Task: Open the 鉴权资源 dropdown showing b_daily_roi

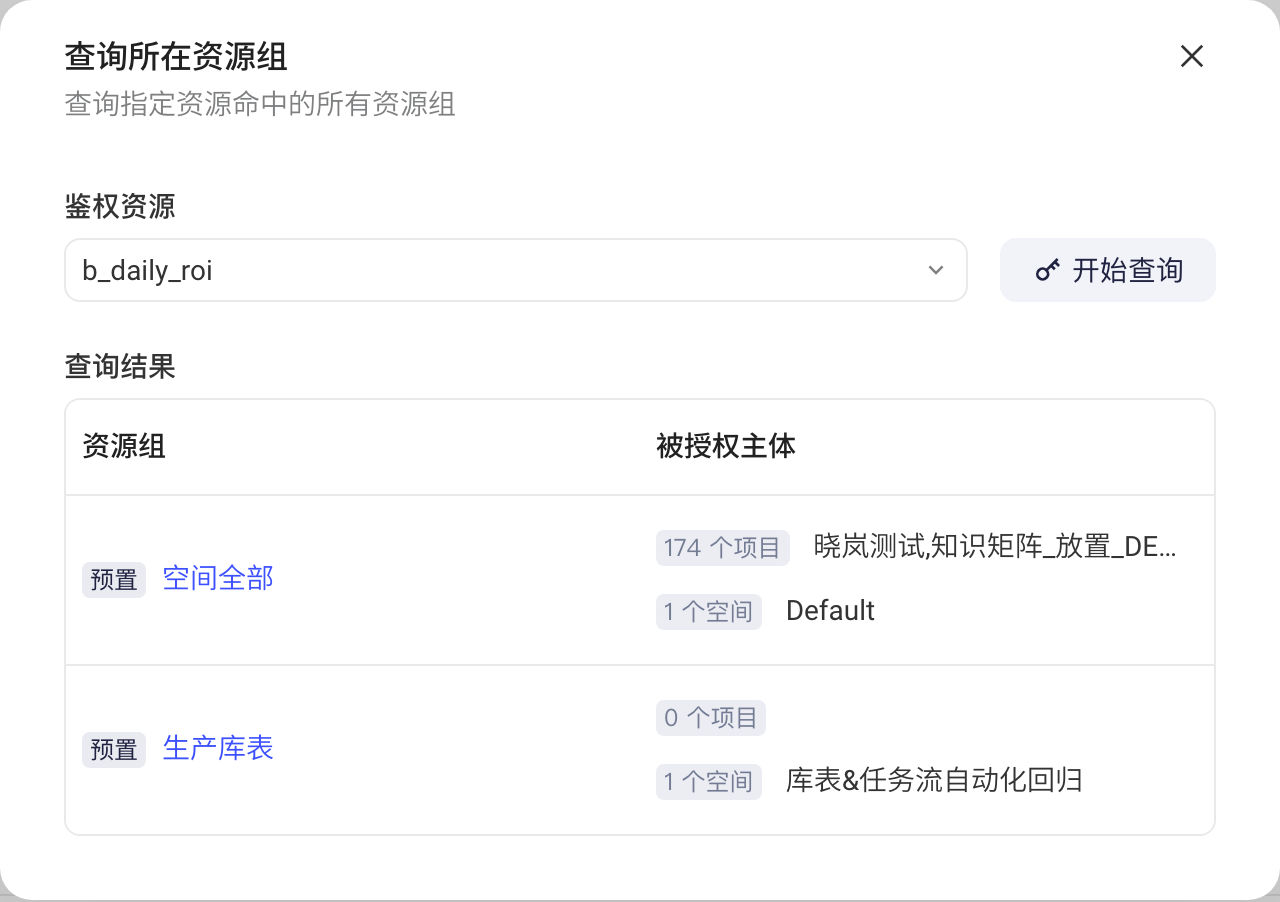Action: [x=515, y=270]
